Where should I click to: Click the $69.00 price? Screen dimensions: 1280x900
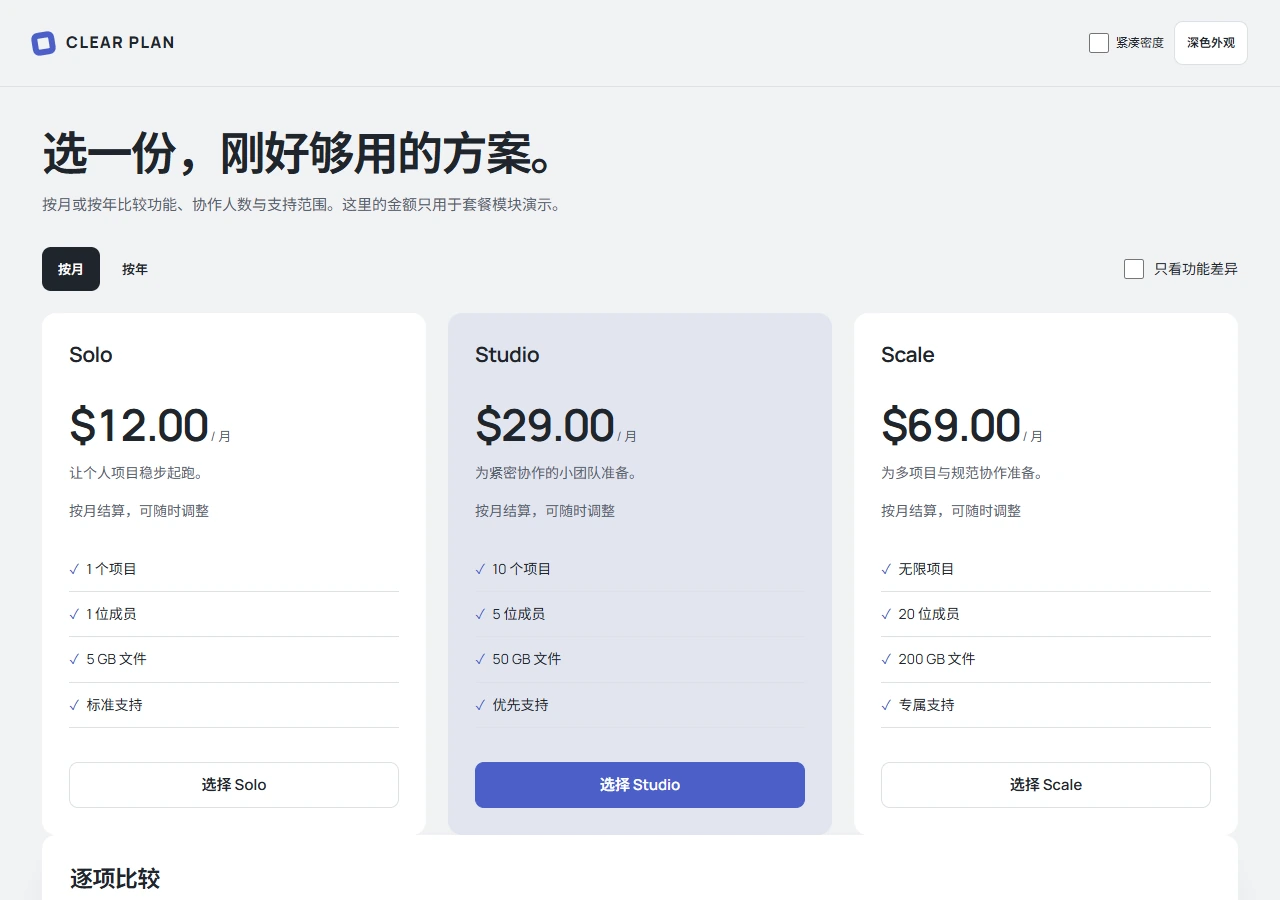951,425
